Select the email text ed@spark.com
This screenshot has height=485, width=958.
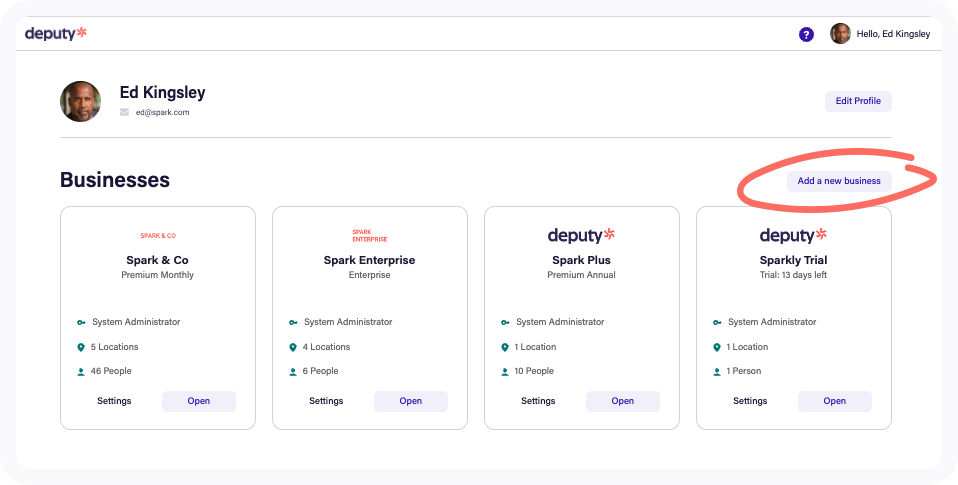(x=163, y=112)
